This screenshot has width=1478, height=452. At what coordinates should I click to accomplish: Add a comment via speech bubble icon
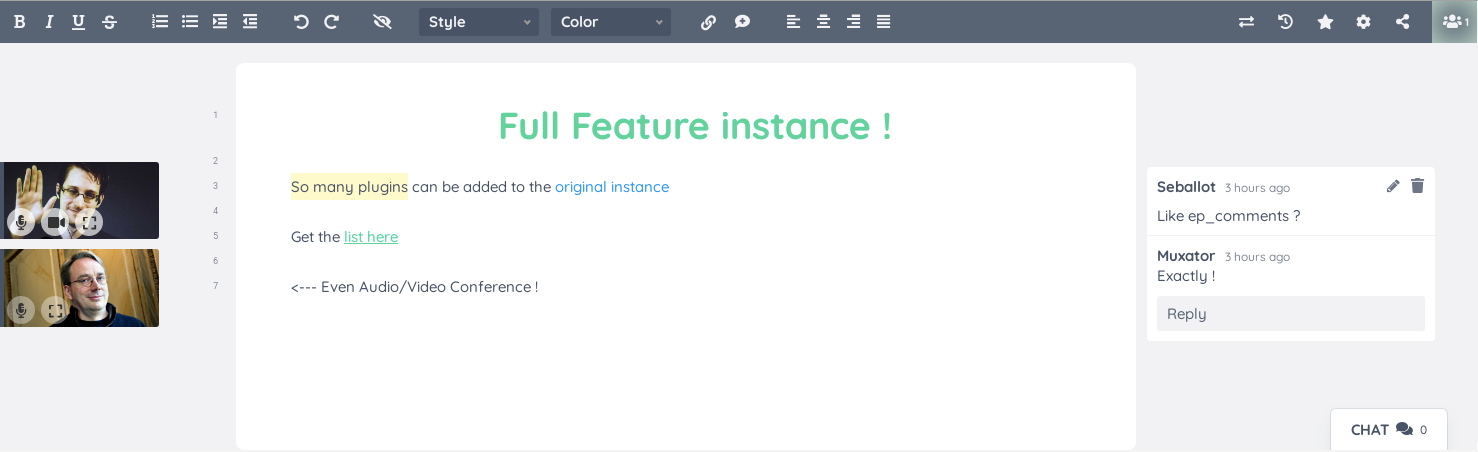tap(742, 22)
